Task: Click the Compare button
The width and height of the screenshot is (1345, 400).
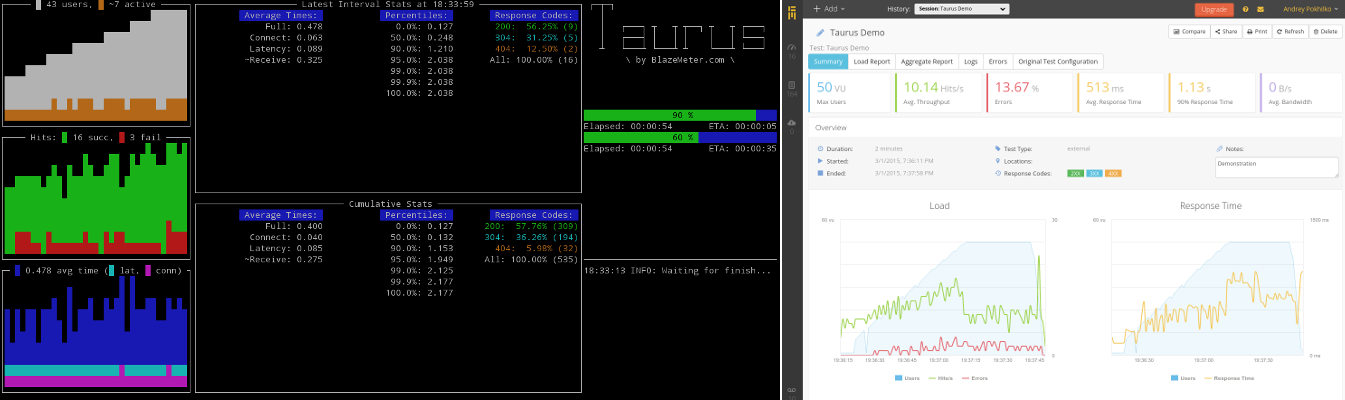Action: coord(1189,32)
